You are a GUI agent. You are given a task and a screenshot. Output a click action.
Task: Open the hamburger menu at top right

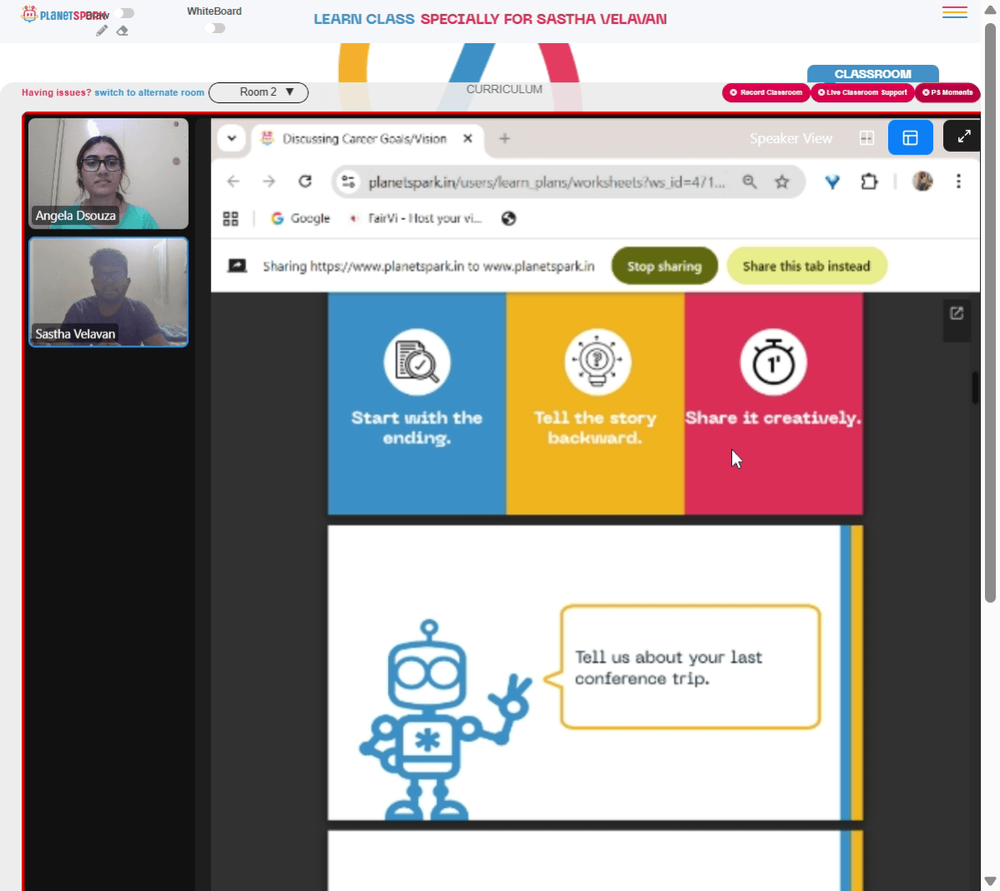click(954, 12)
